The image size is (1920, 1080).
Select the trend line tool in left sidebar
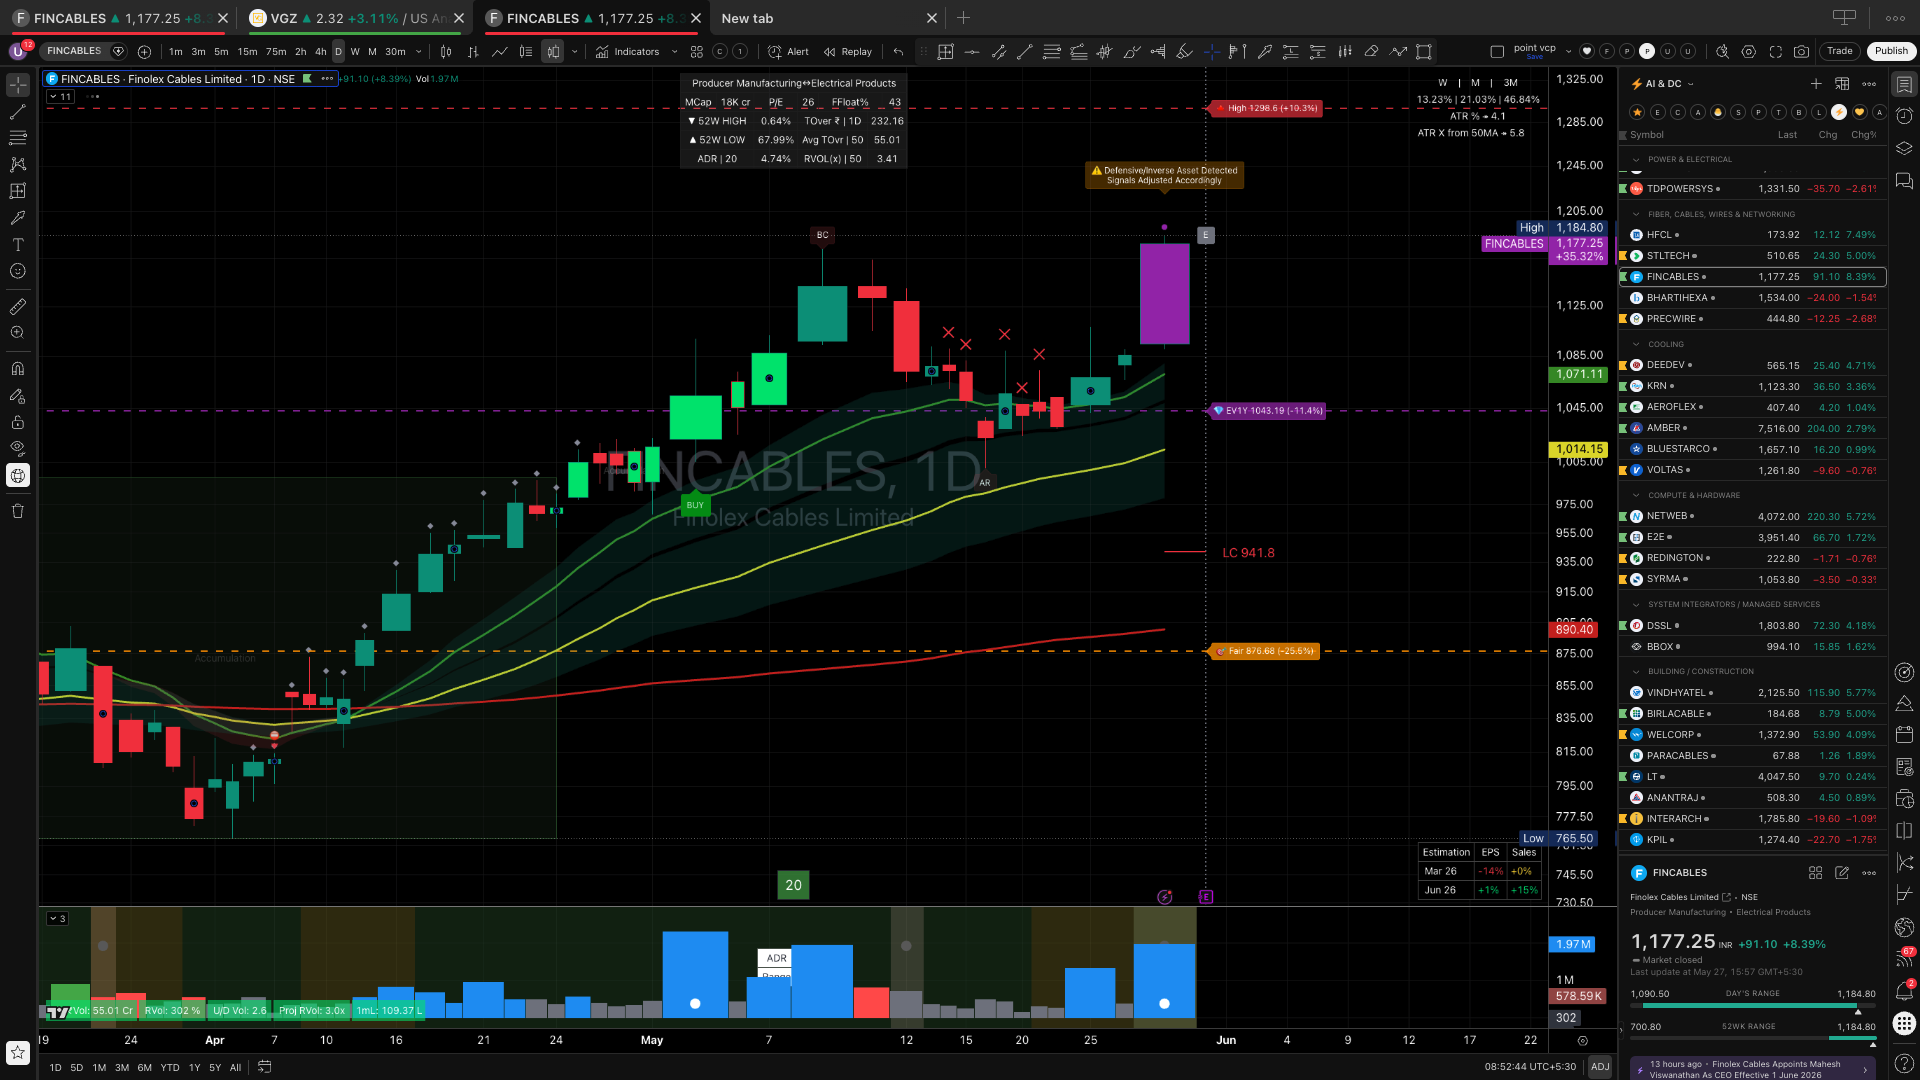click(x=18, y=112)
